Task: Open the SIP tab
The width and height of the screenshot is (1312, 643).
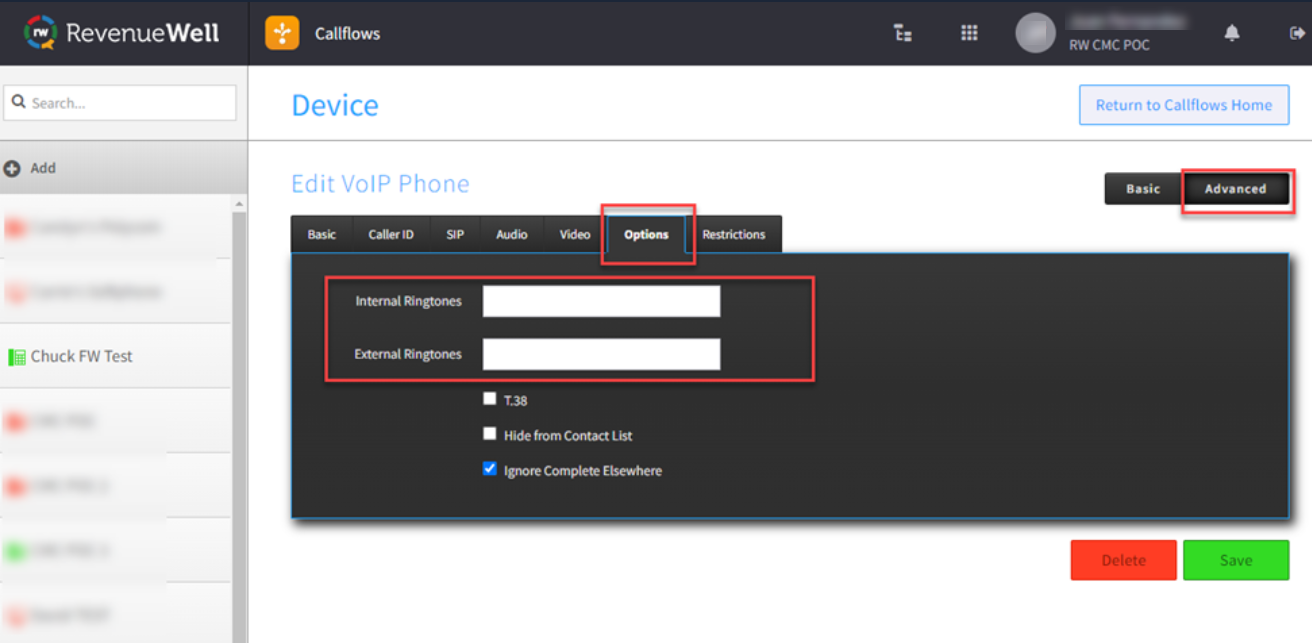Action: tap(455, 234)
